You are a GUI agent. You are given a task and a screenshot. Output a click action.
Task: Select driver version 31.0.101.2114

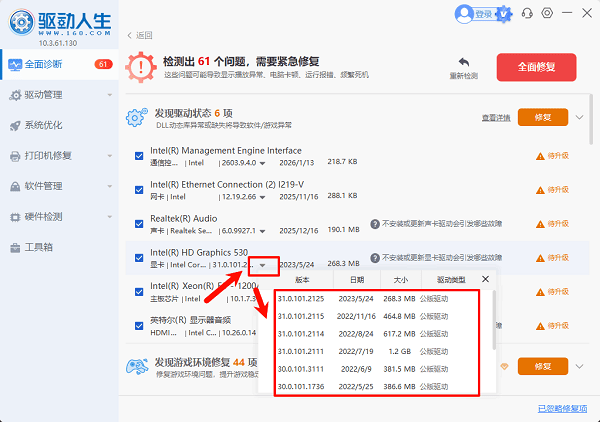363,334
